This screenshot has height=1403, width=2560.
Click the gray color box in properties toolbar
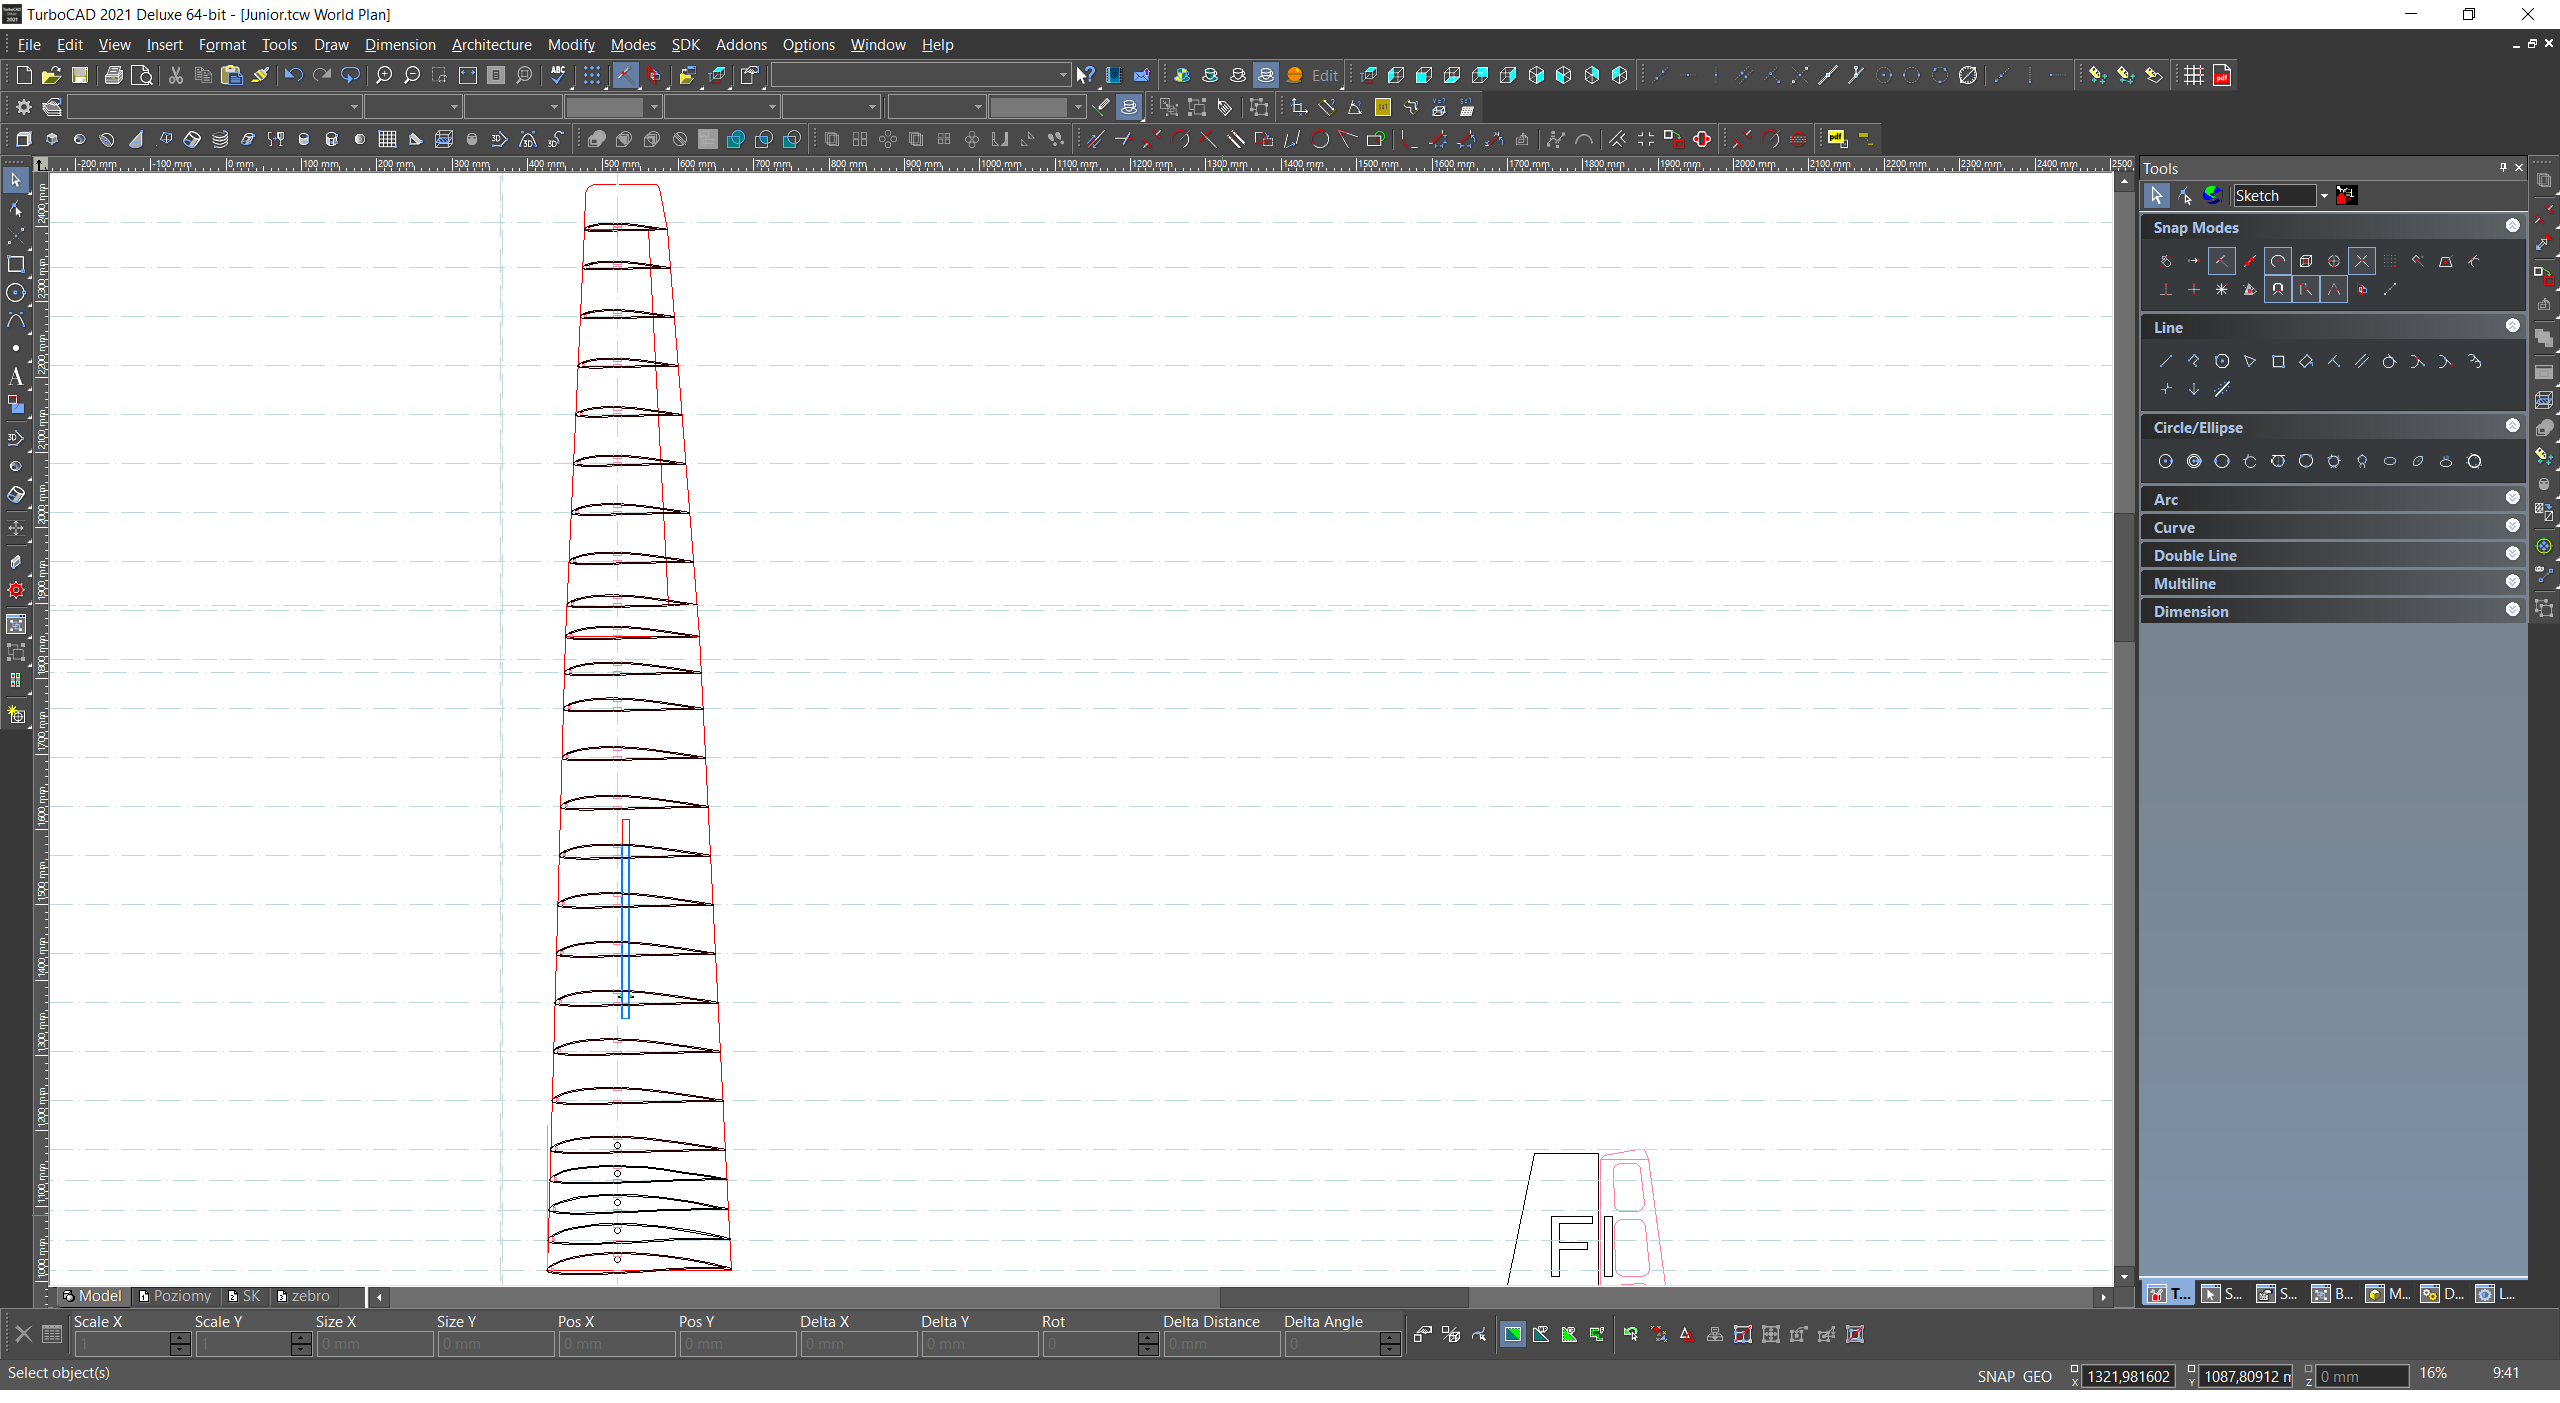pyautogui.click(x=604, y=107)
